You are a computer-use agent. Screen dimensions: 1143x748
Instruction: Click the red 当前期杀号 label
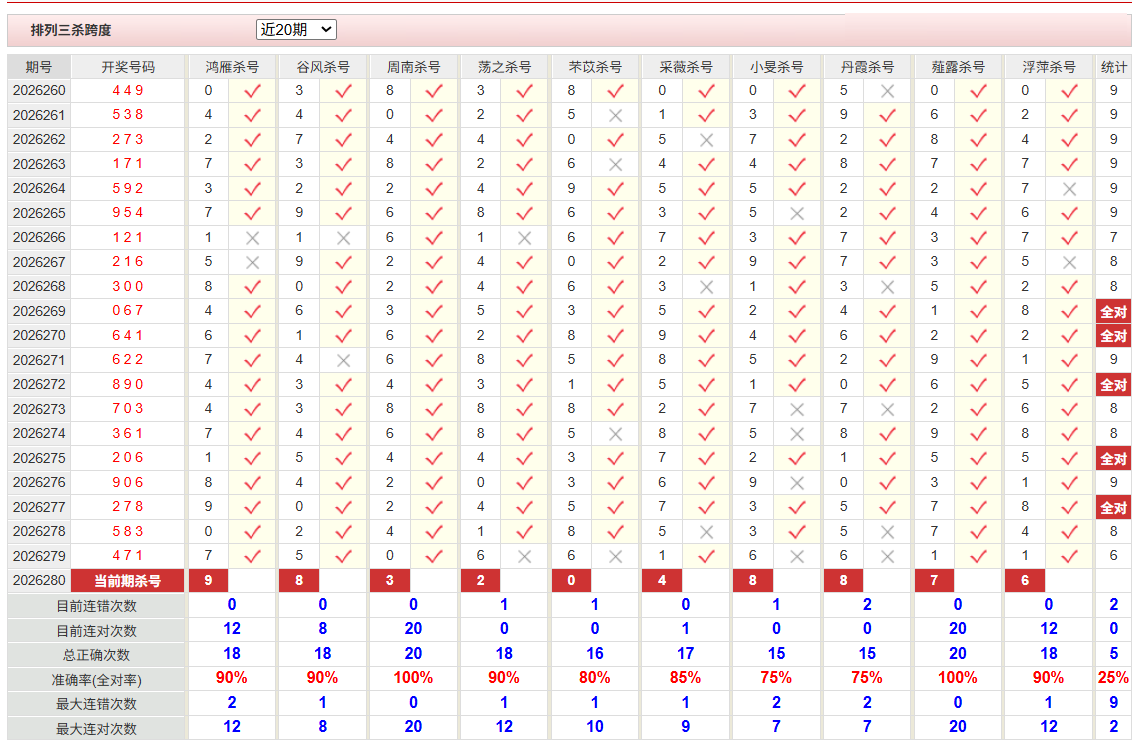coord(128,581)
